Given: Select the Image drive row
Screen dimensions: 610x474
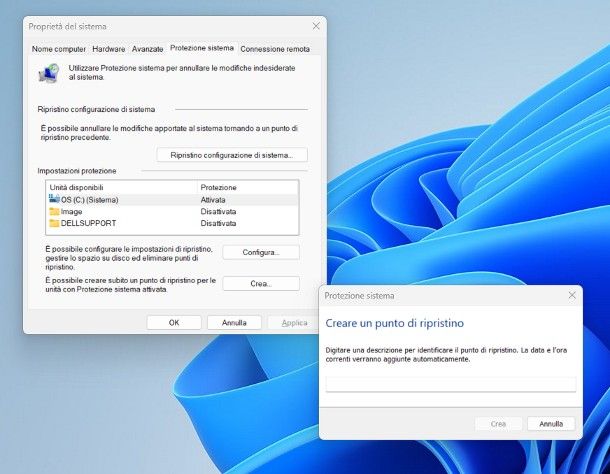Looking at the screenshot, I should 172,211.
